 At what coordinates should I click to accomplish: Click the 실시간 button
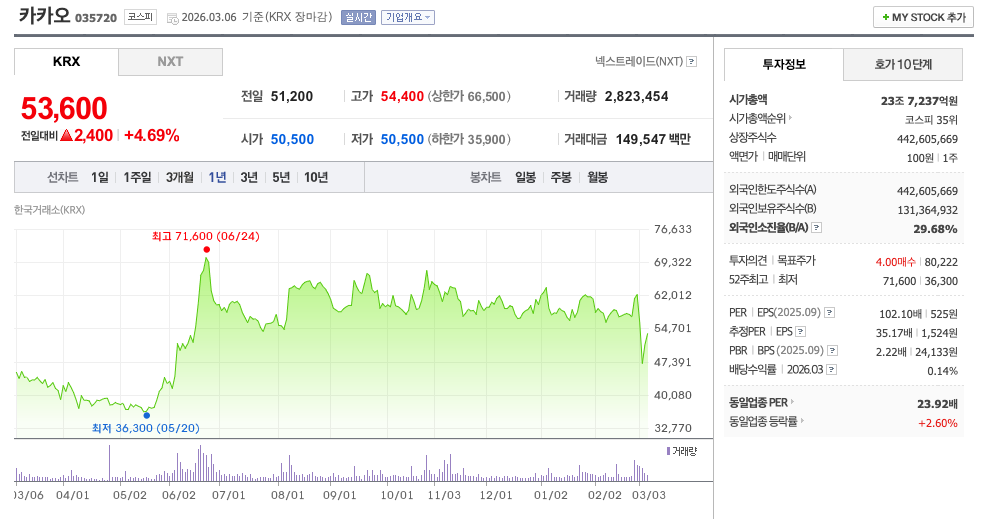point(358,18)
